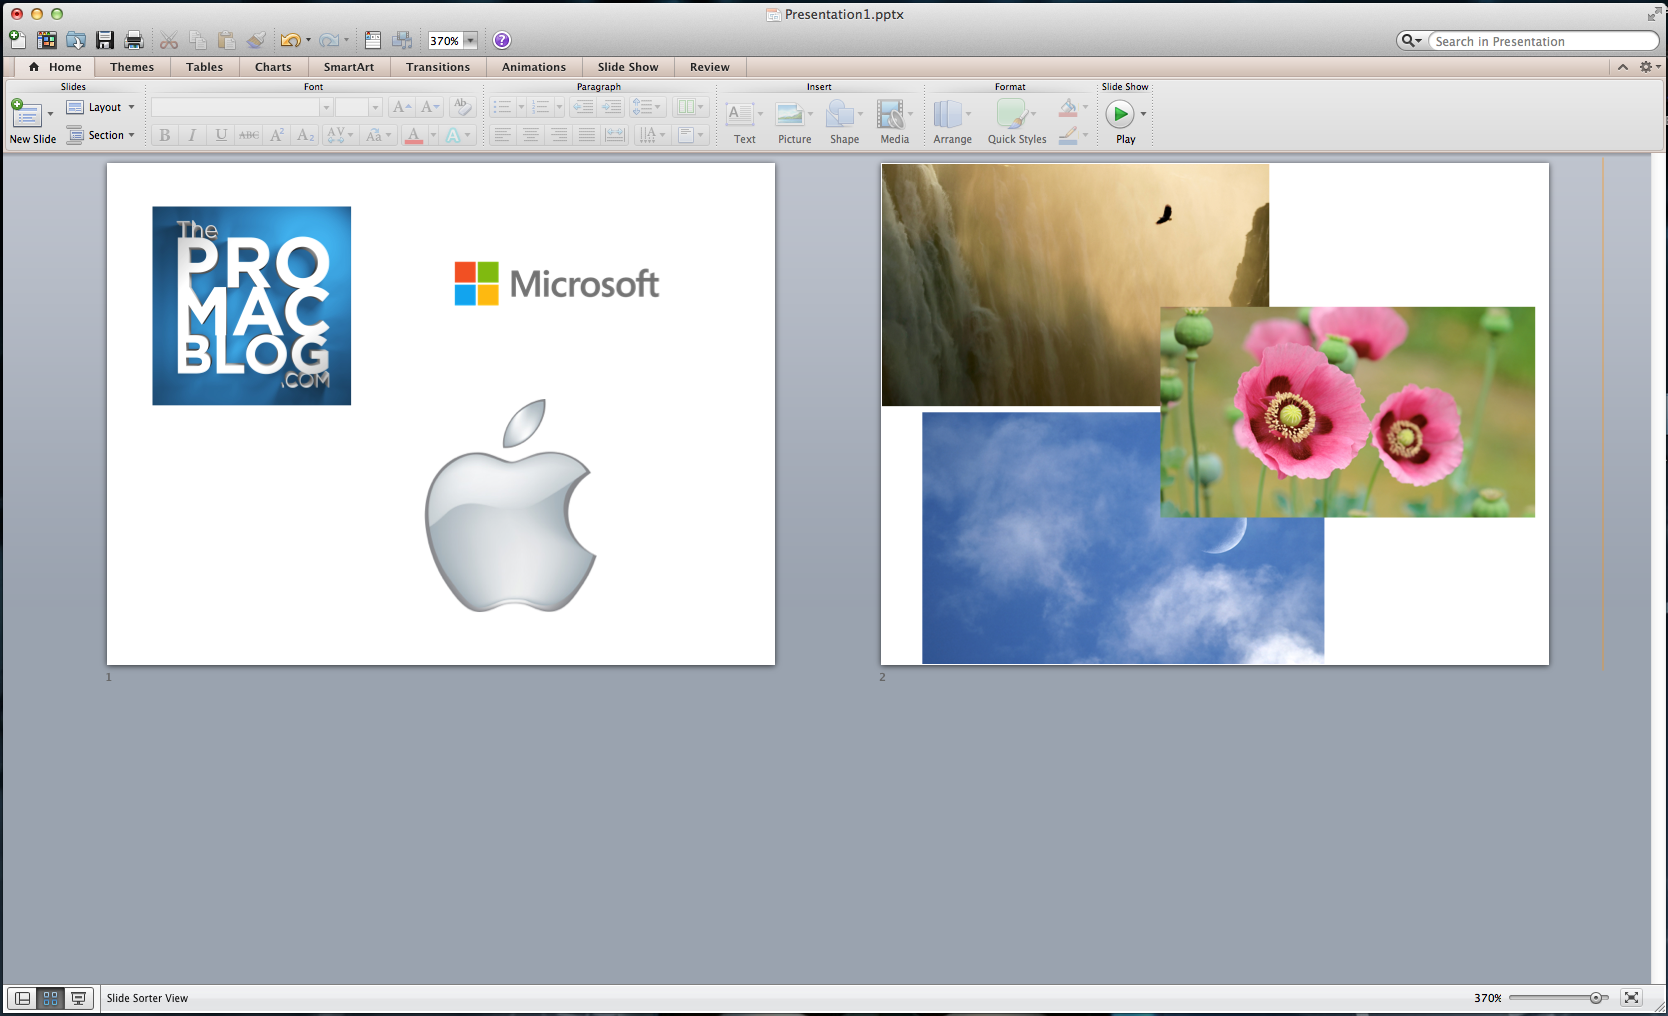Switch to Slide Show view button in status bar

tap(78, 998)
